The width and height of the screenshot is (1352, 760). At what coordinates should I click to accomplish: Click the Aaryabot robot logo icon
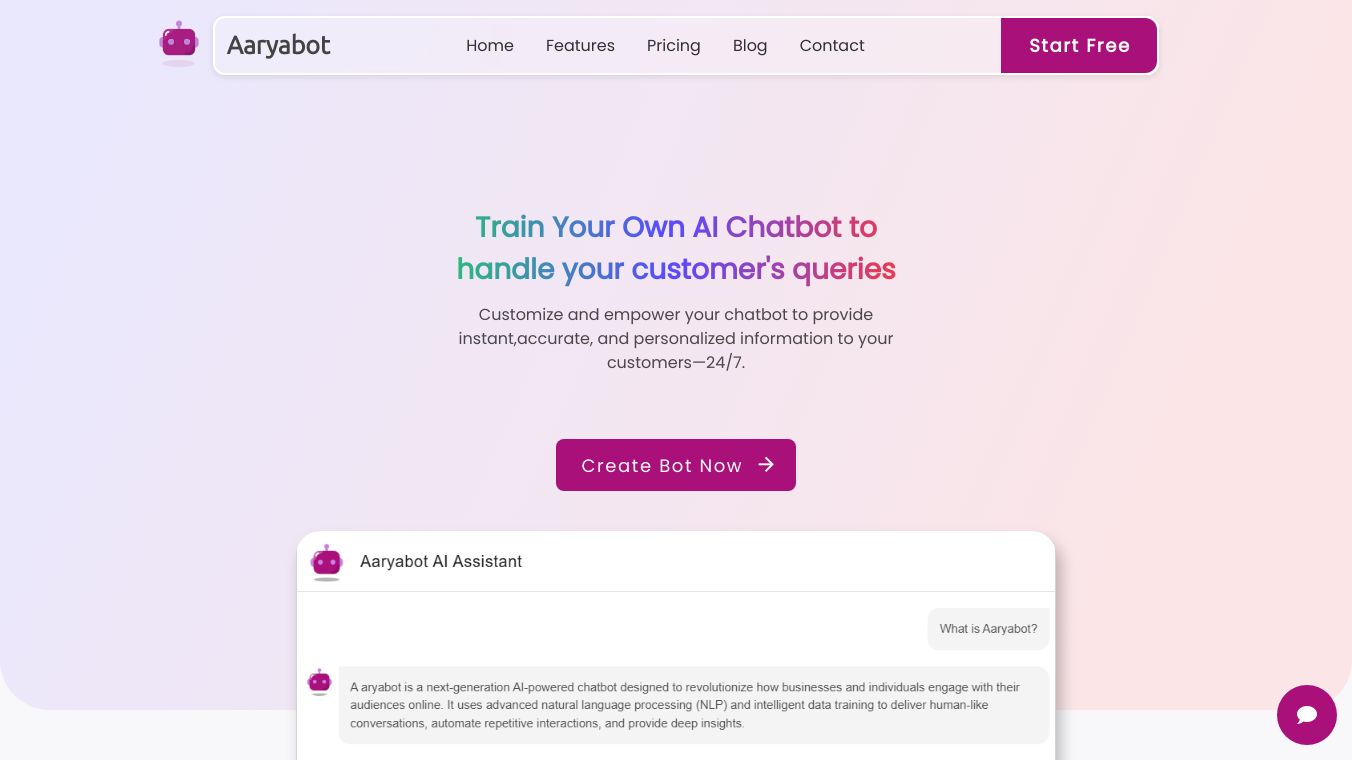click(x=179, y=43)
